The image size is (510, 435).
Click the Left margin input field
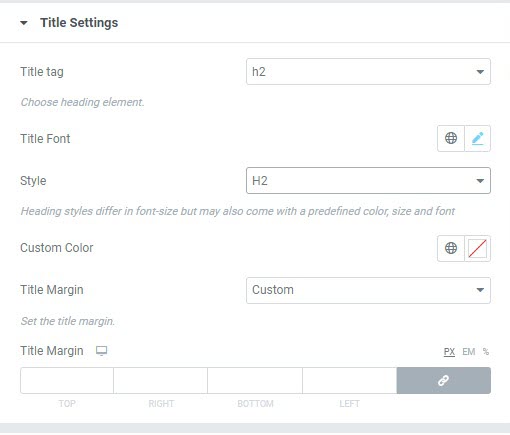[350, 380]
